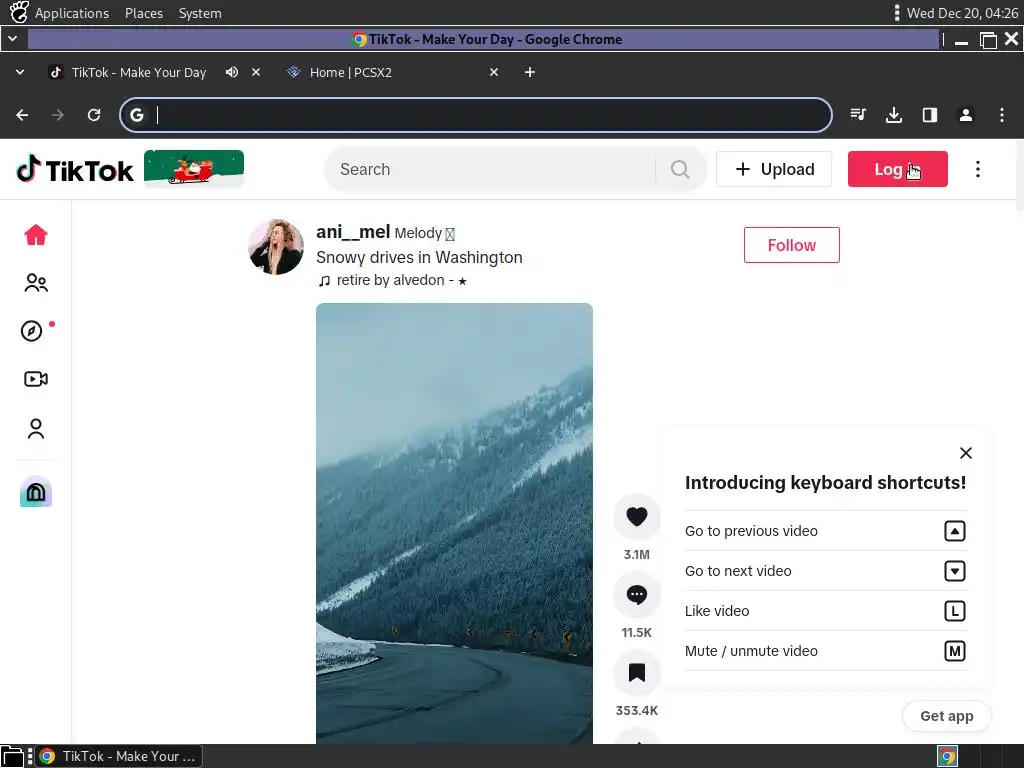Viewport: 1024px width, 768px height.
Task: Open Chrome media controls icon
Action: pyautogui.click(x=858, y=115)
